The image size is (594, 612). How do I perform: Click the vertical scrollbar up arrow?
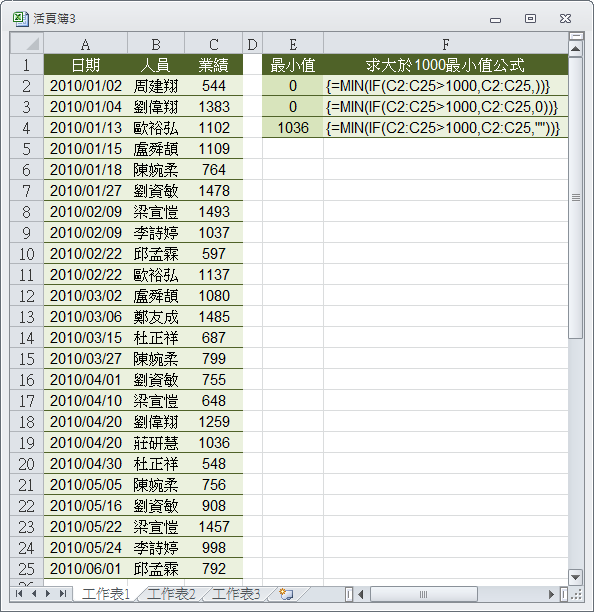coord(576,49)
